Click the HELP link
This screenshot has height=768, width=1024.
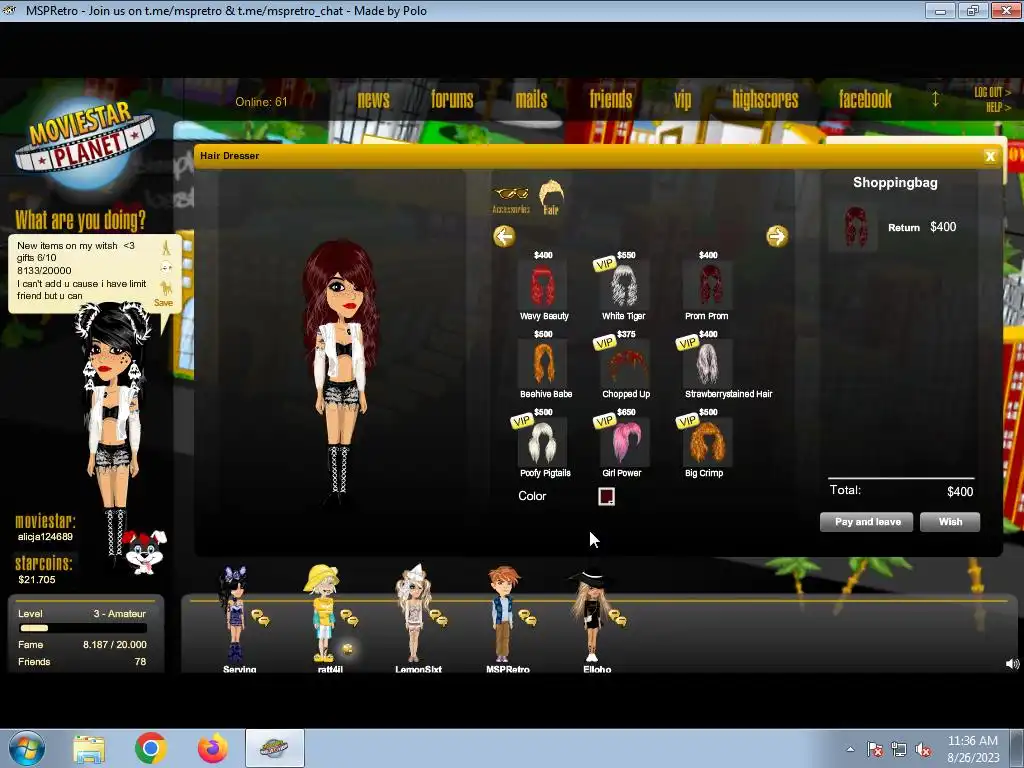click(x=998, y=107)
